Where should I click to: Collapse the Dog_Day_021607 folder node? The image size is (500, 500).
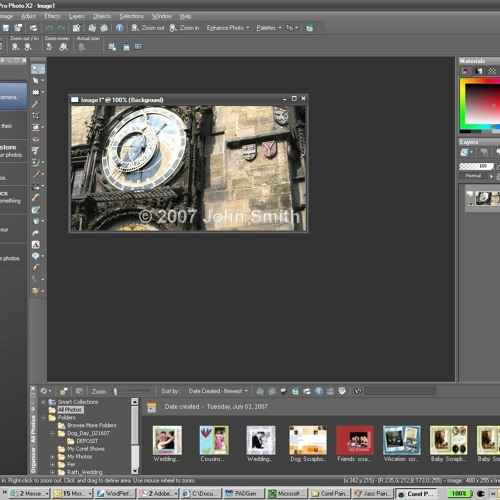tap(52, 433)
